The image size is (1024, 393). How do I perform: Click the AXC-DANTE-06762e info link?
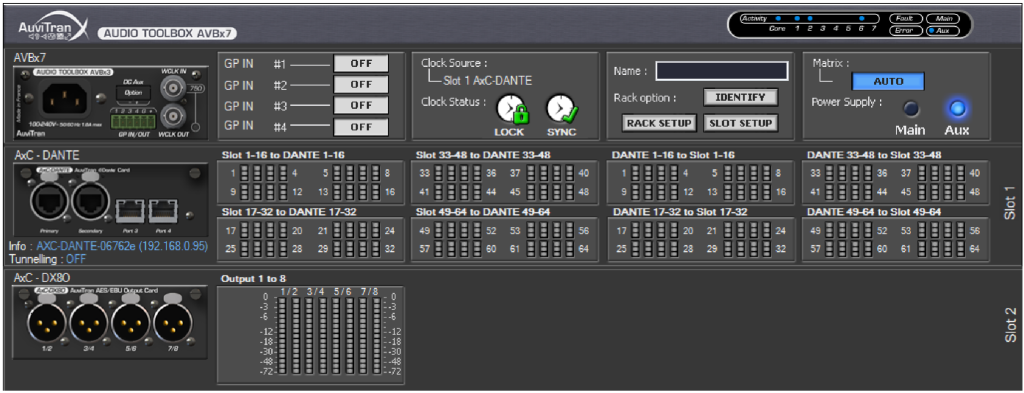(x=121, y=247)
